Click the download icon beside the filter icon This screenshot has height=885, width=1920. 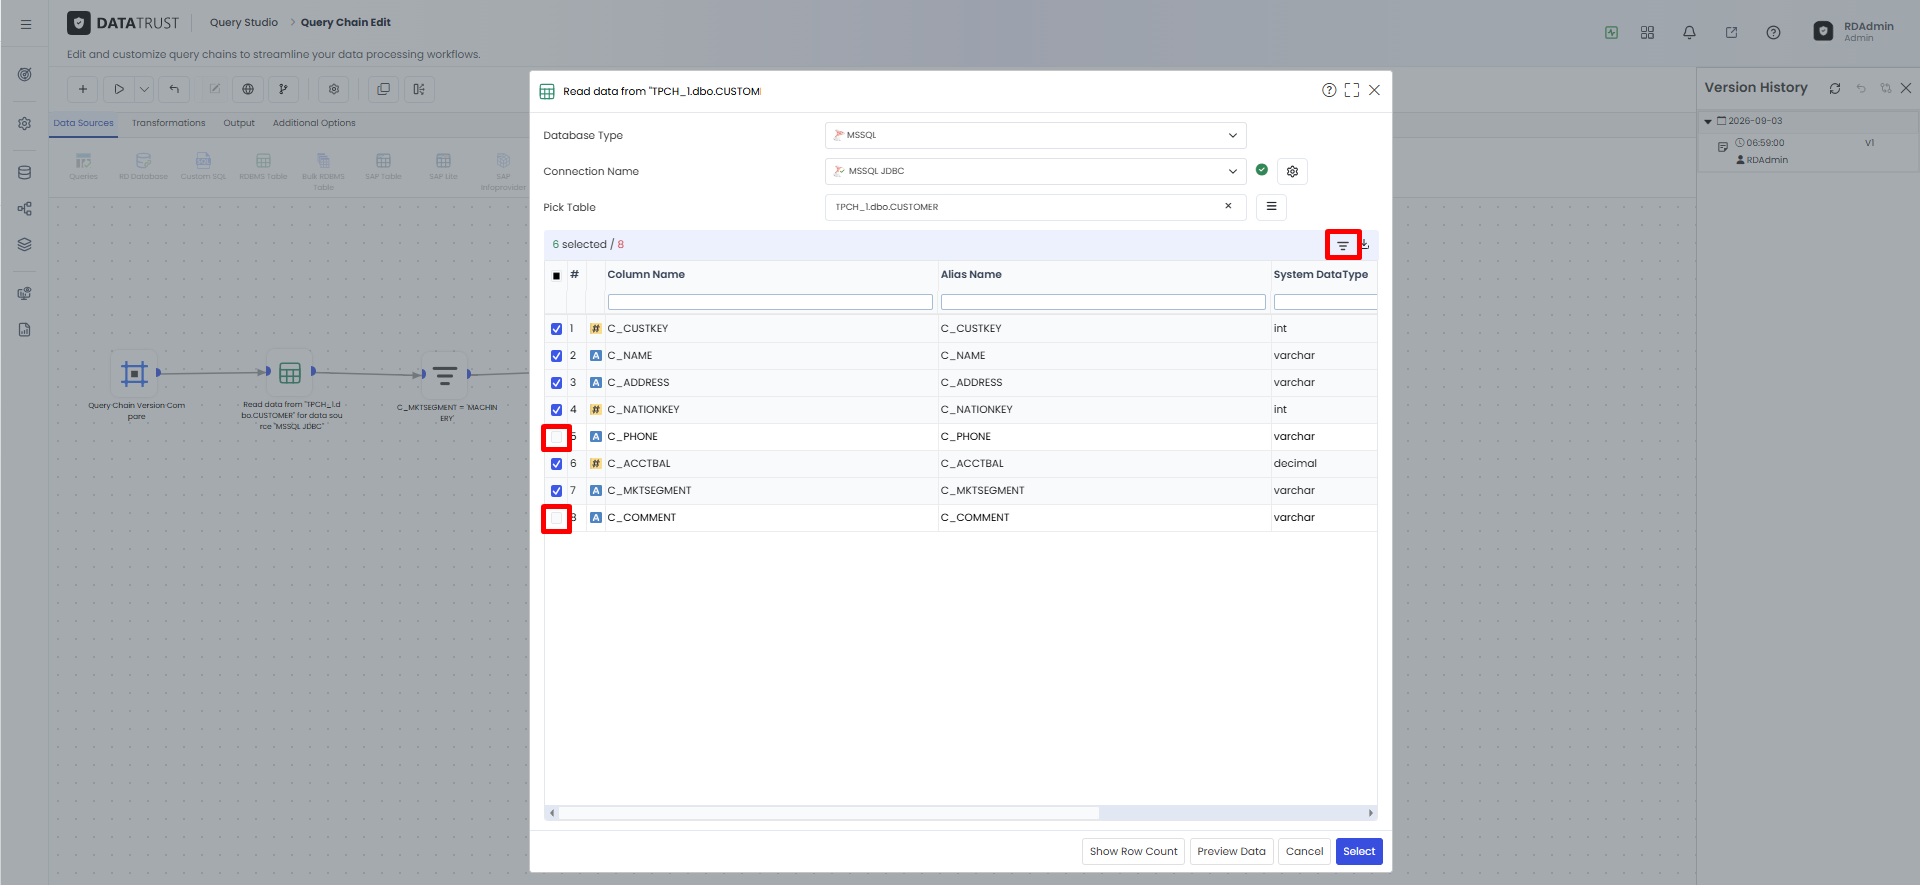coord(1365,245)
